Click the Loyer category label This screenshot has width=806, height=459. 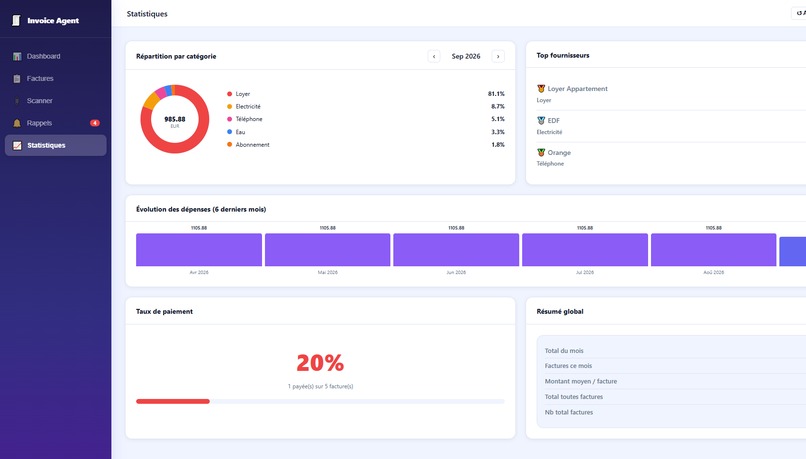coord(243,94)
